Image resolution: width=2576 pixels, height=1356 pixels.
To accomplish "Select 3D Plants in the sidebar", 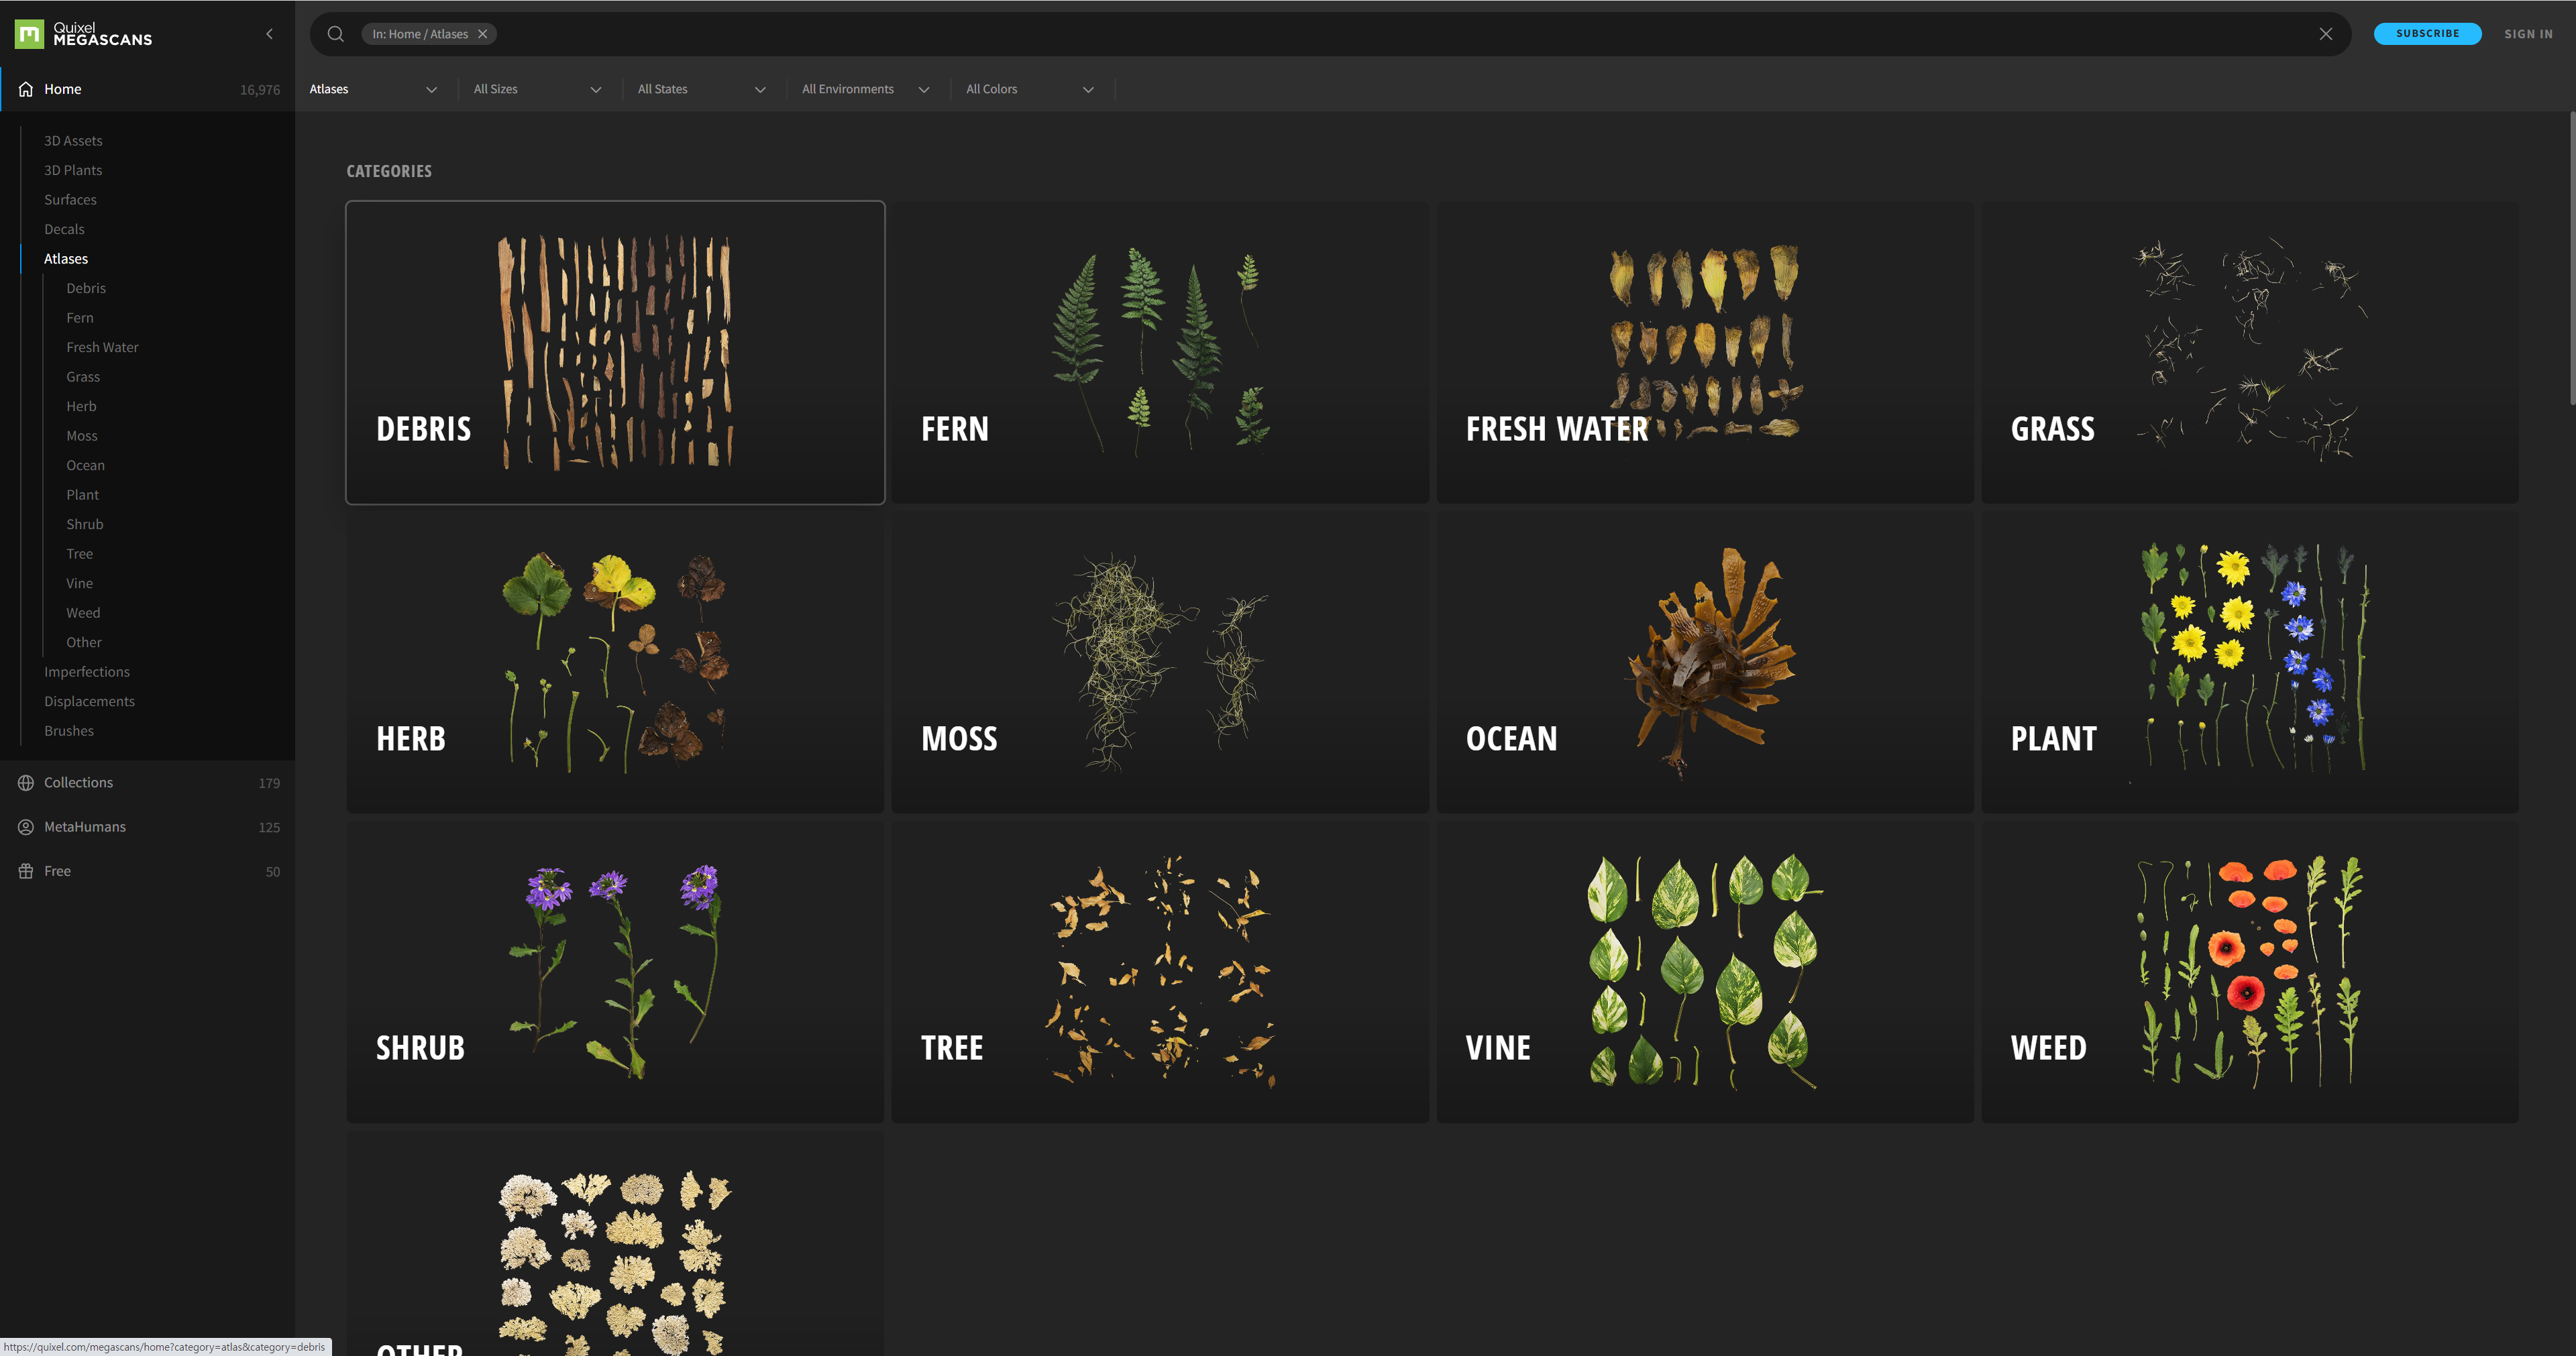I will (73, 170).
